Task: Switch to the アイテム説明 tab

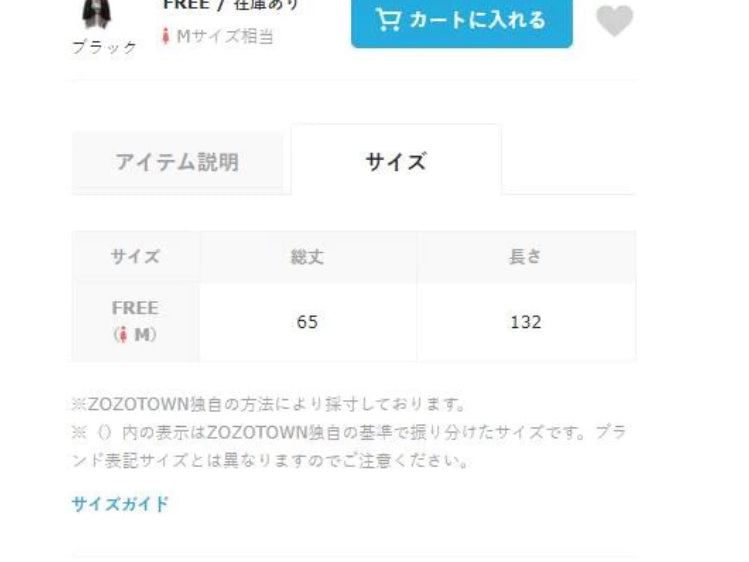Action: (177, 162)
